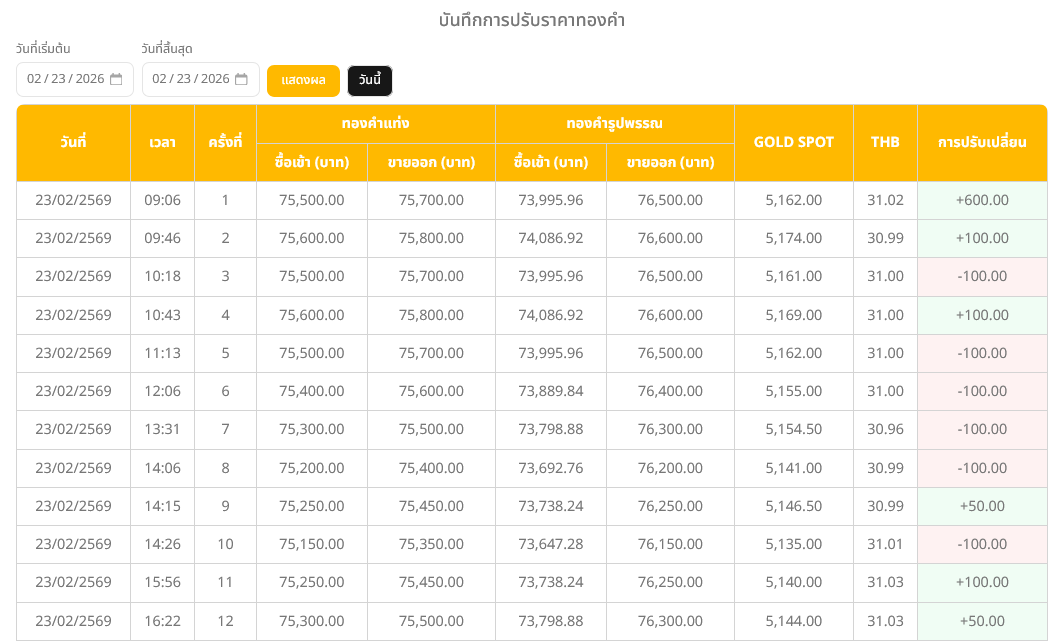This screenshot has width=1062, height=642.
Task: Click the ครั้งที่ column header
Action: pyautogui.click(x=225, y=143)
